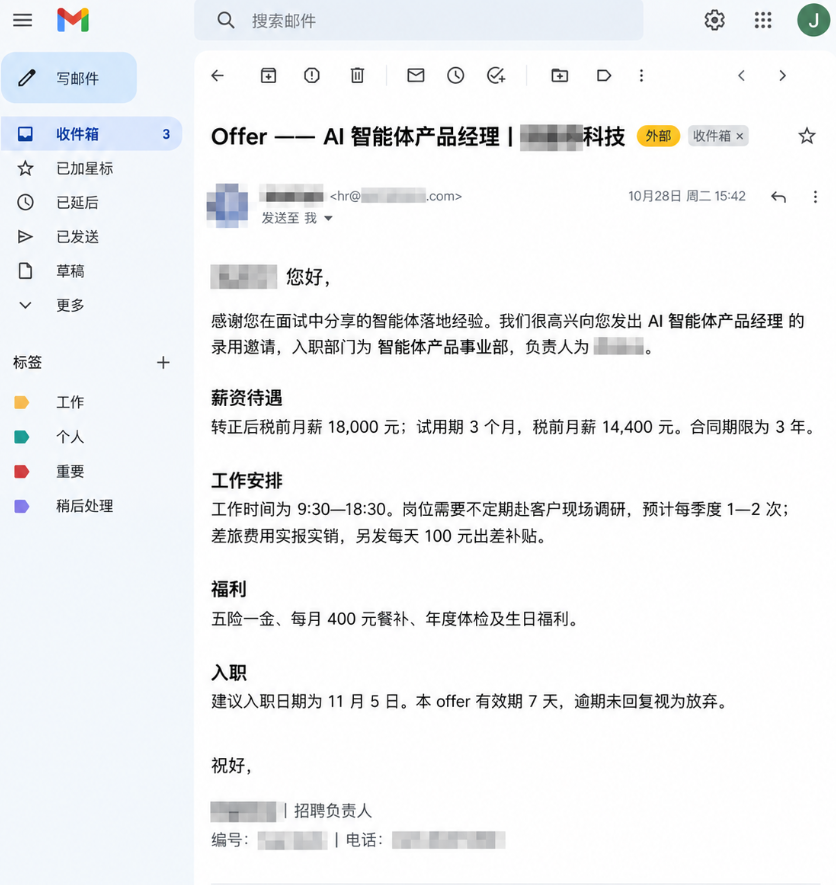The image size is (836, 885).
Task: Add the email to tasks
Action: [496, 76]
